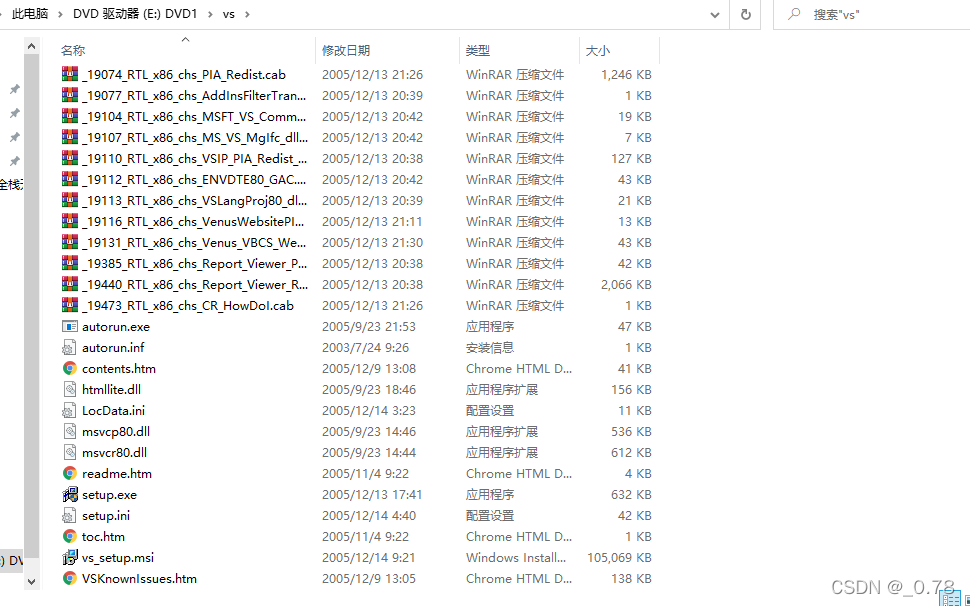
Task: Click the navigation pane scroll down arrow
Action: tap(32, 581)
